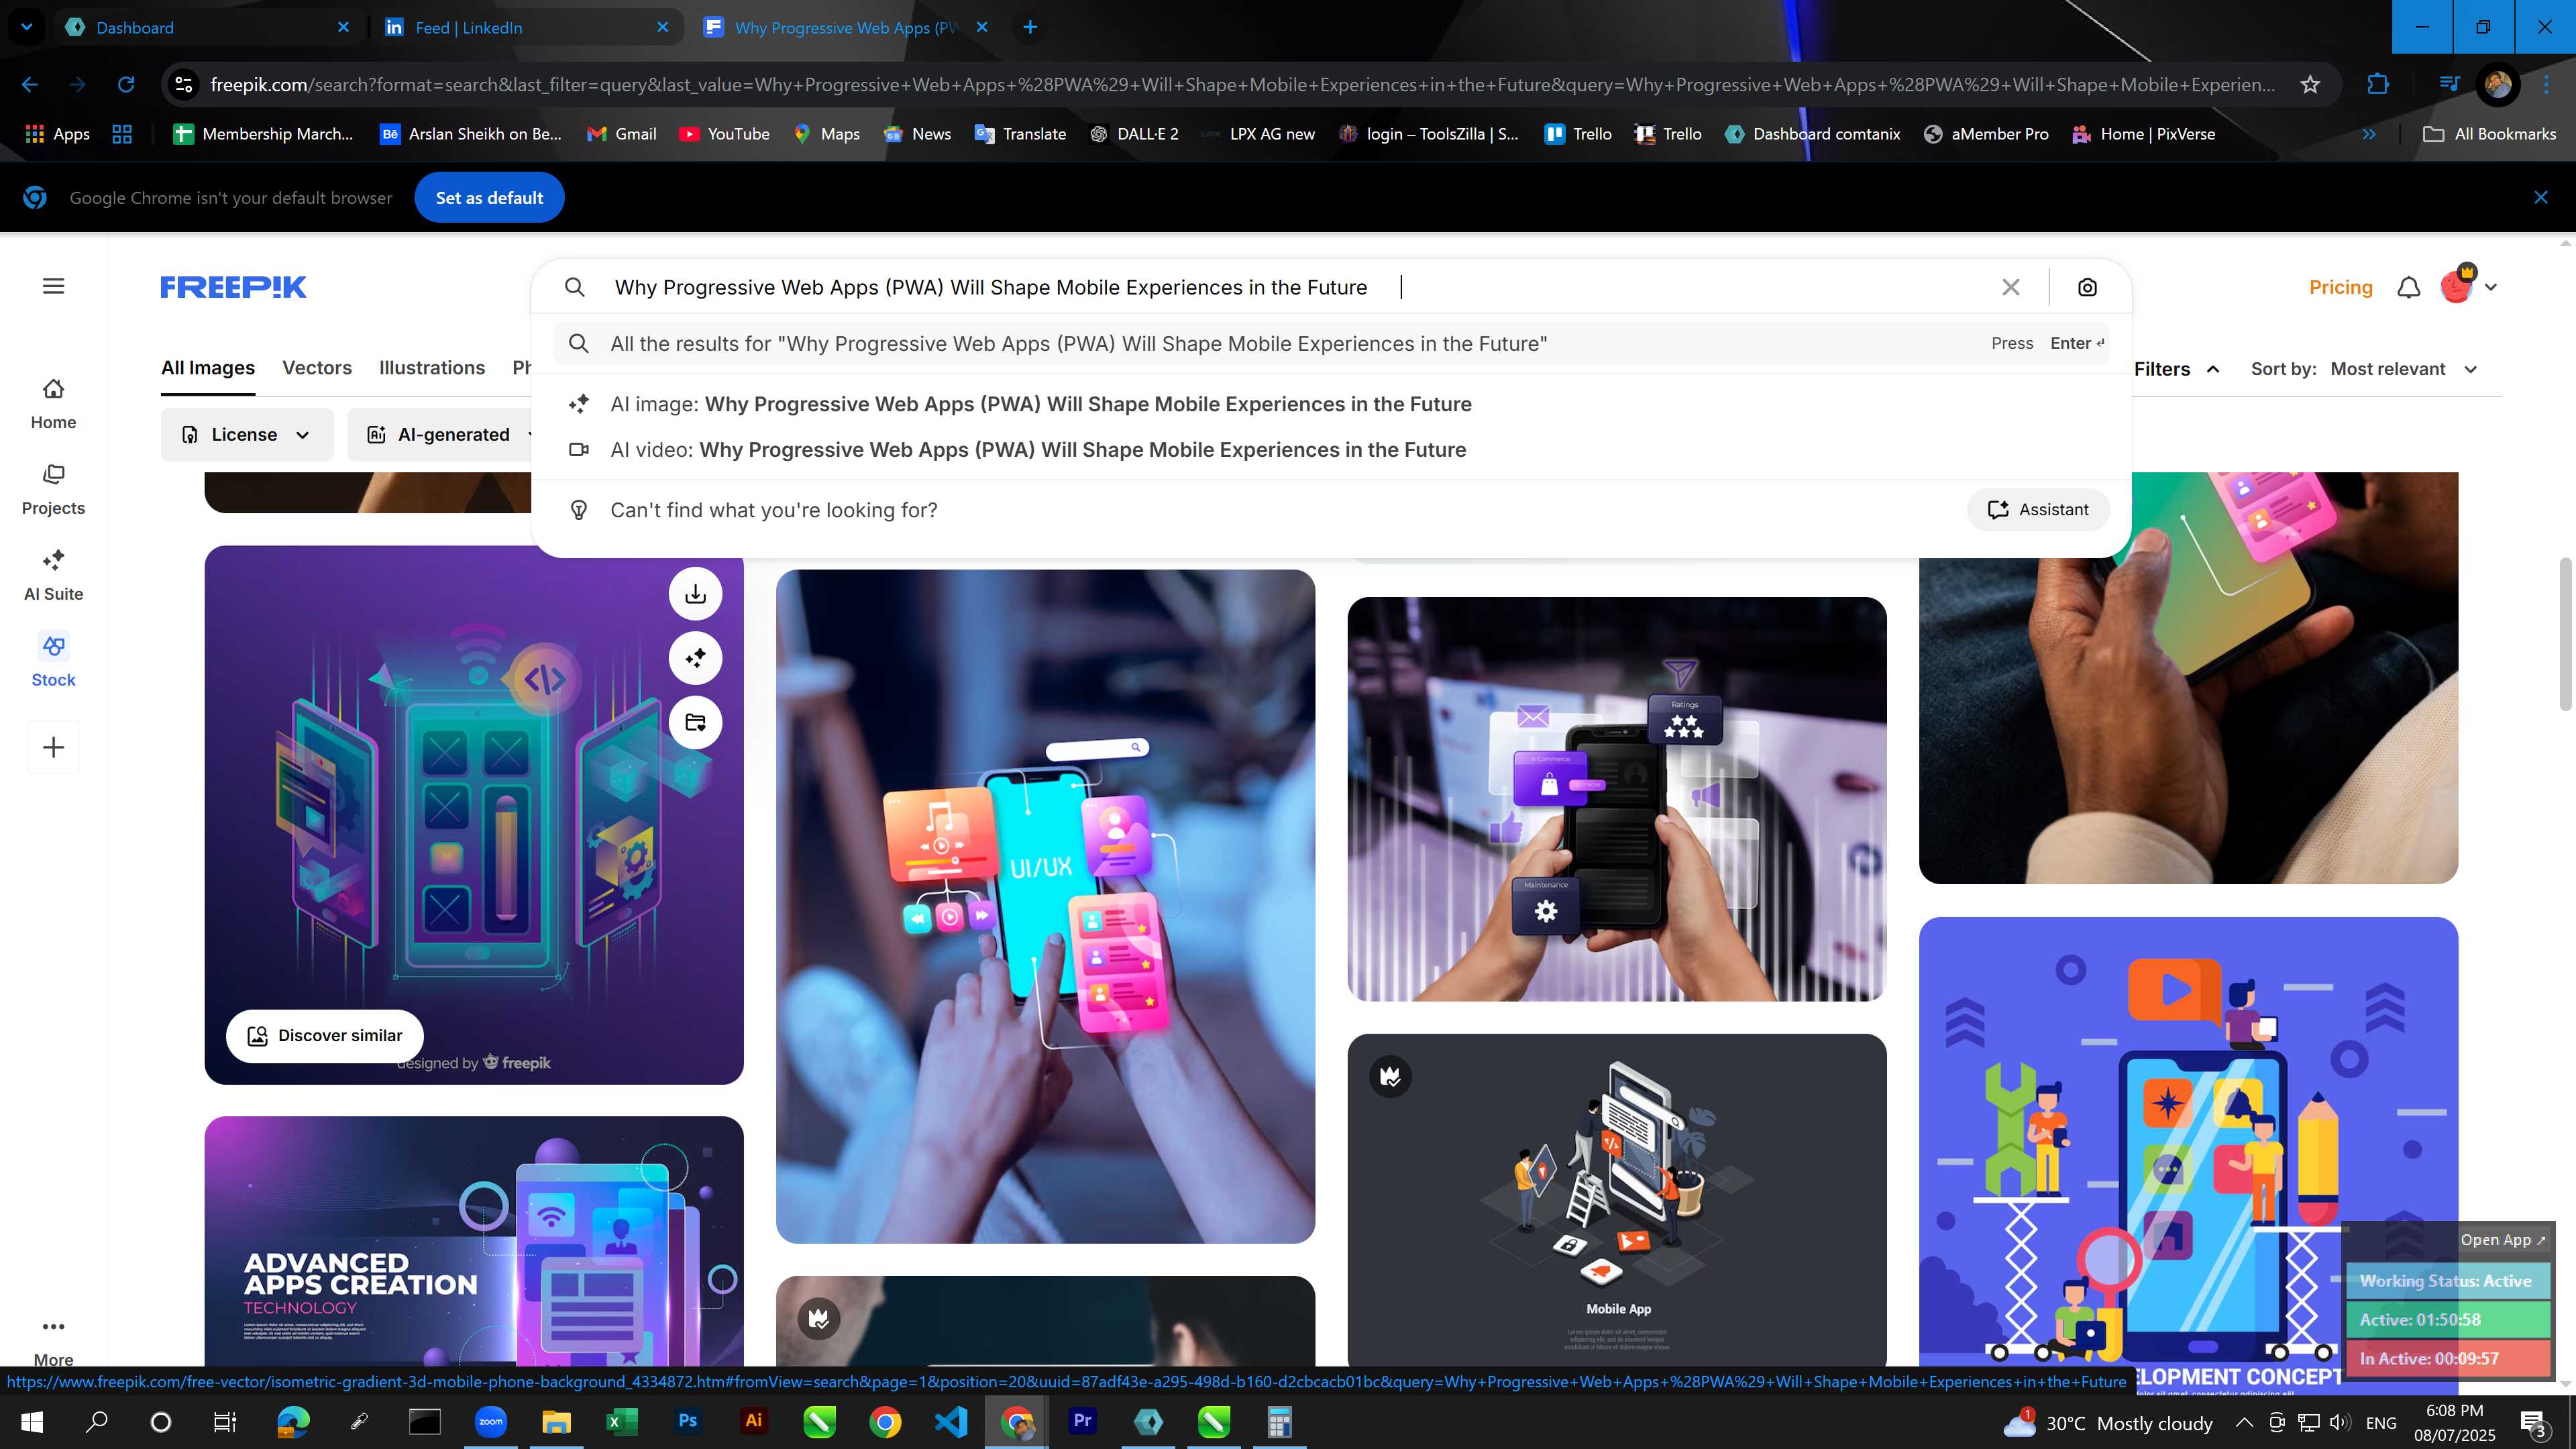This screenshot has width=2576, height=1449.
Task: Bookmark this page with star icon
Action: tap(2310, 85)
